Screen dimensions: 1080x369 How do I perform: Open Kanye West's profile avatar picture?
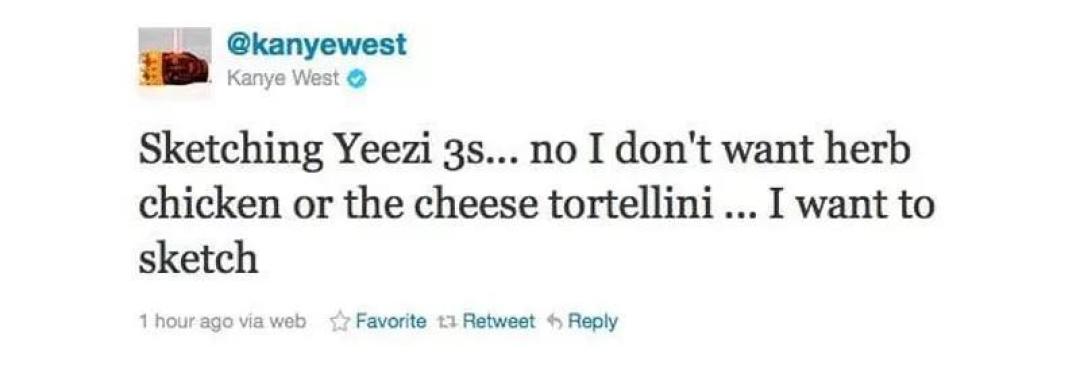click(174, 58)
